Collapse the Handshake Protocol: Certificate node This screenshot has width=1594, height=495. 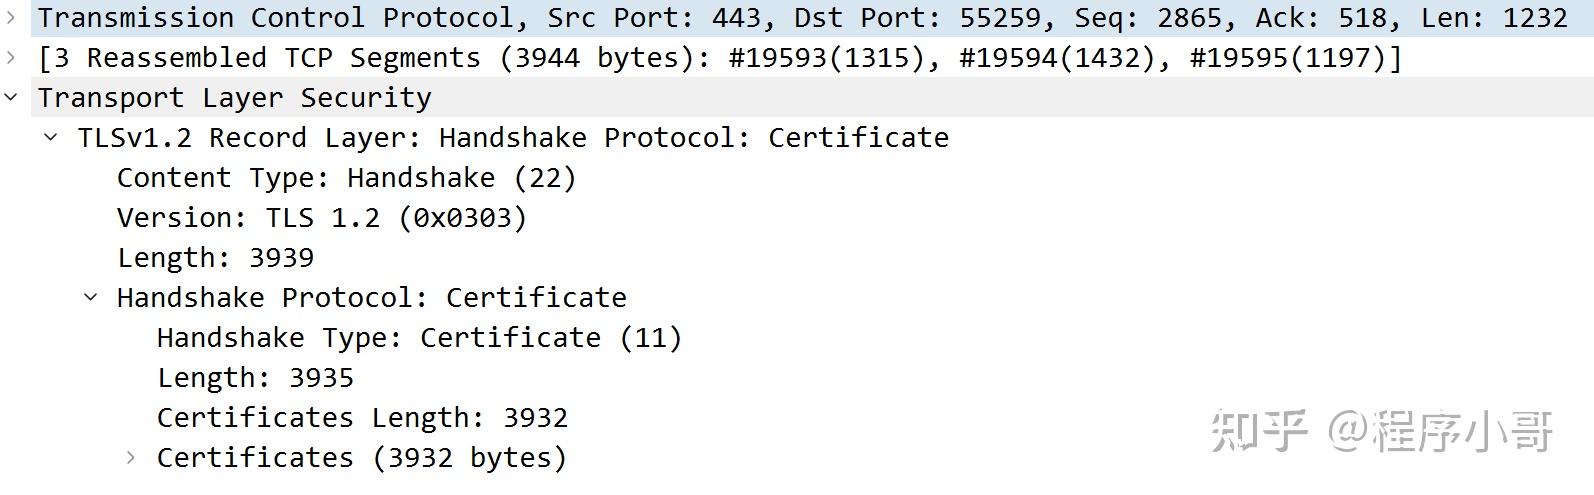91,297
